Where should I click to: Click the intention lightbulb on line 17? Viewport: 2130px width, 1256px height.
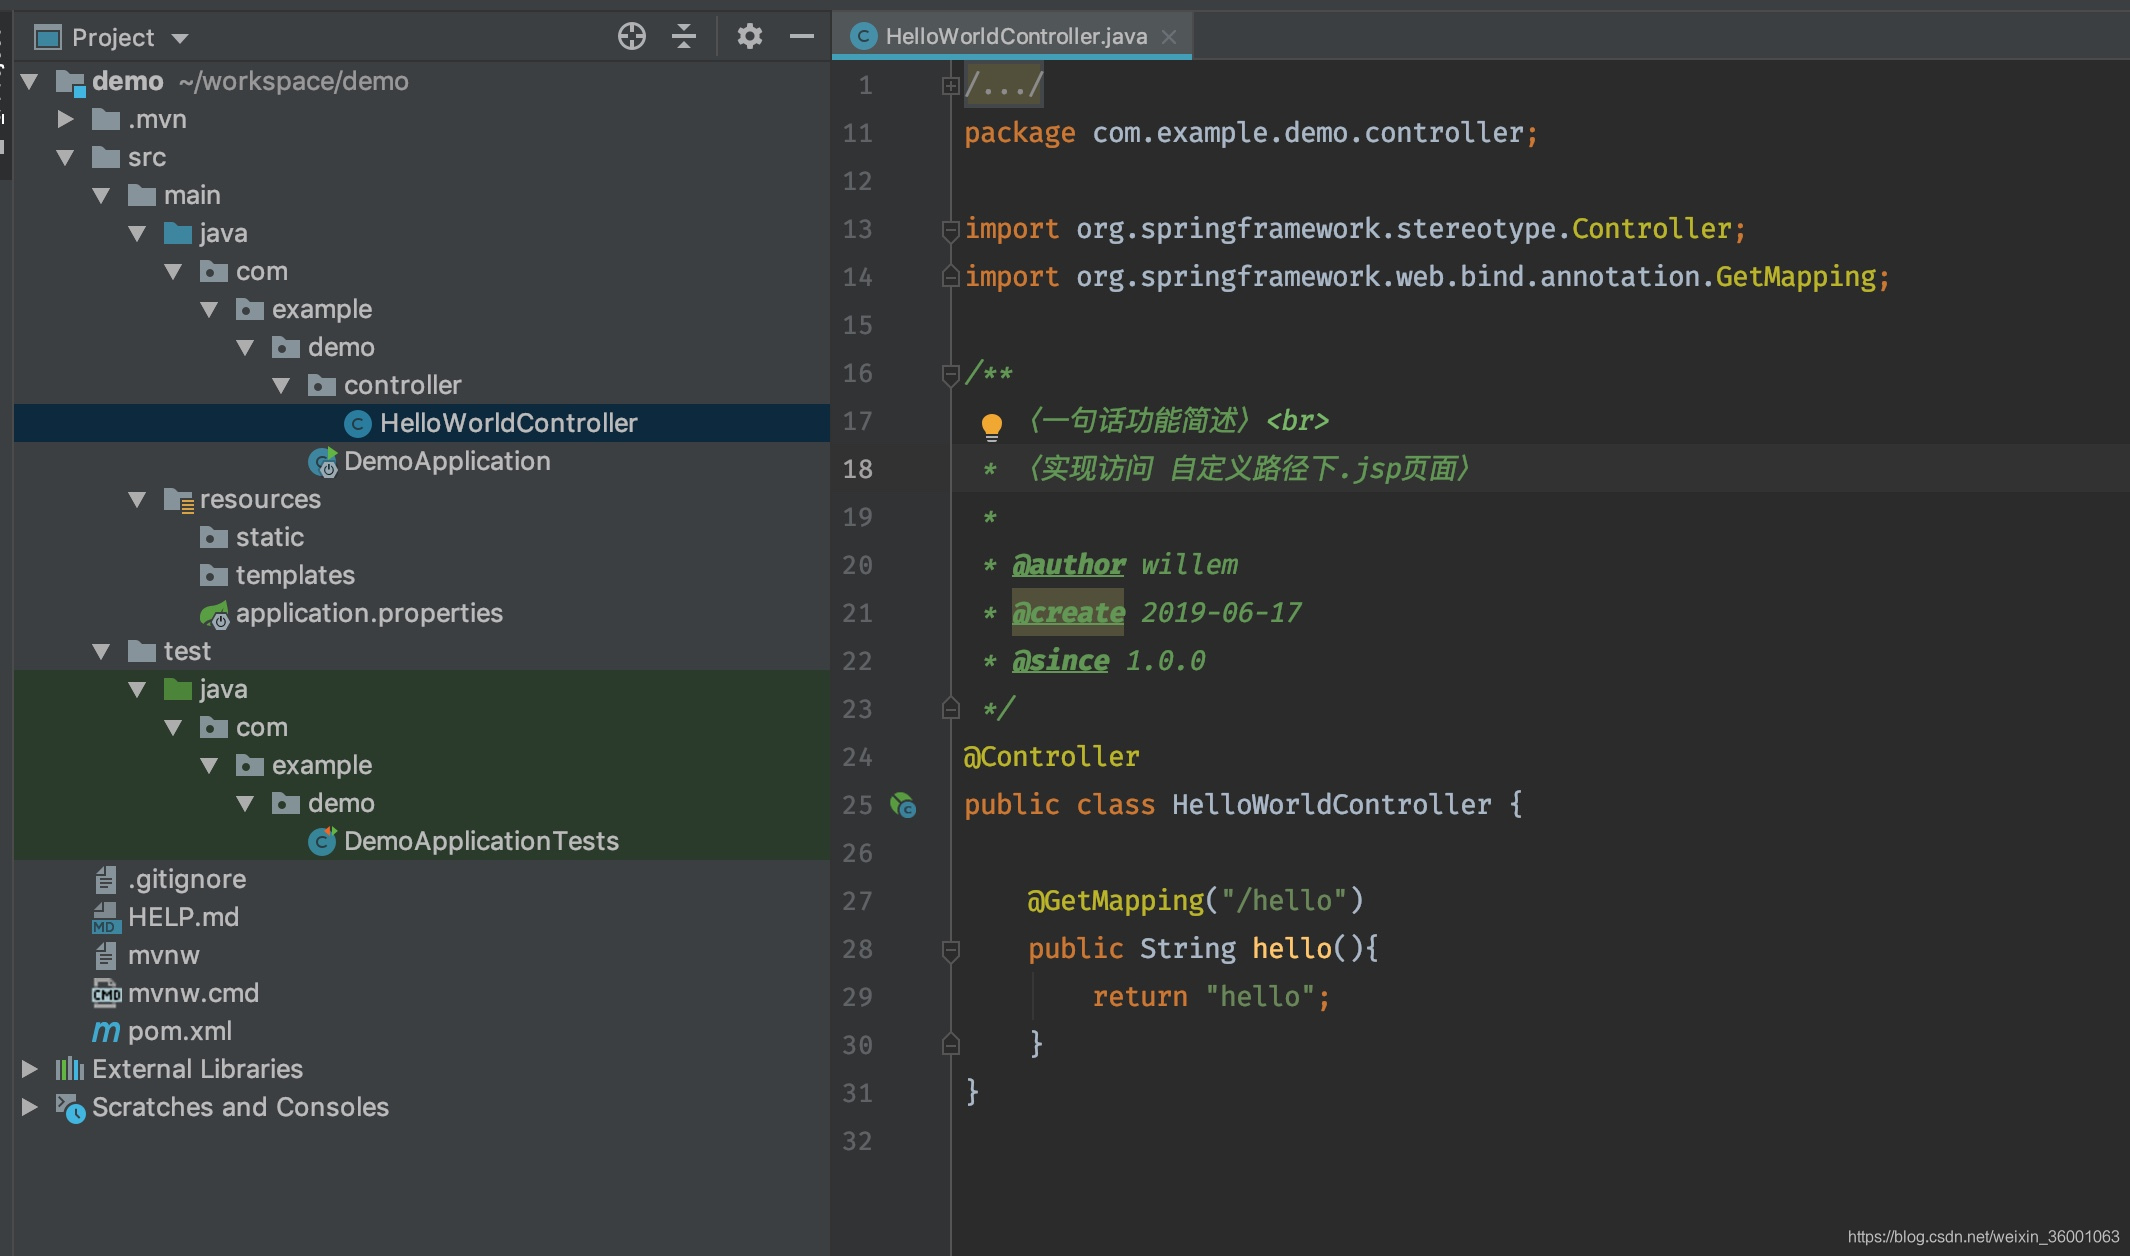click(991, 427)
